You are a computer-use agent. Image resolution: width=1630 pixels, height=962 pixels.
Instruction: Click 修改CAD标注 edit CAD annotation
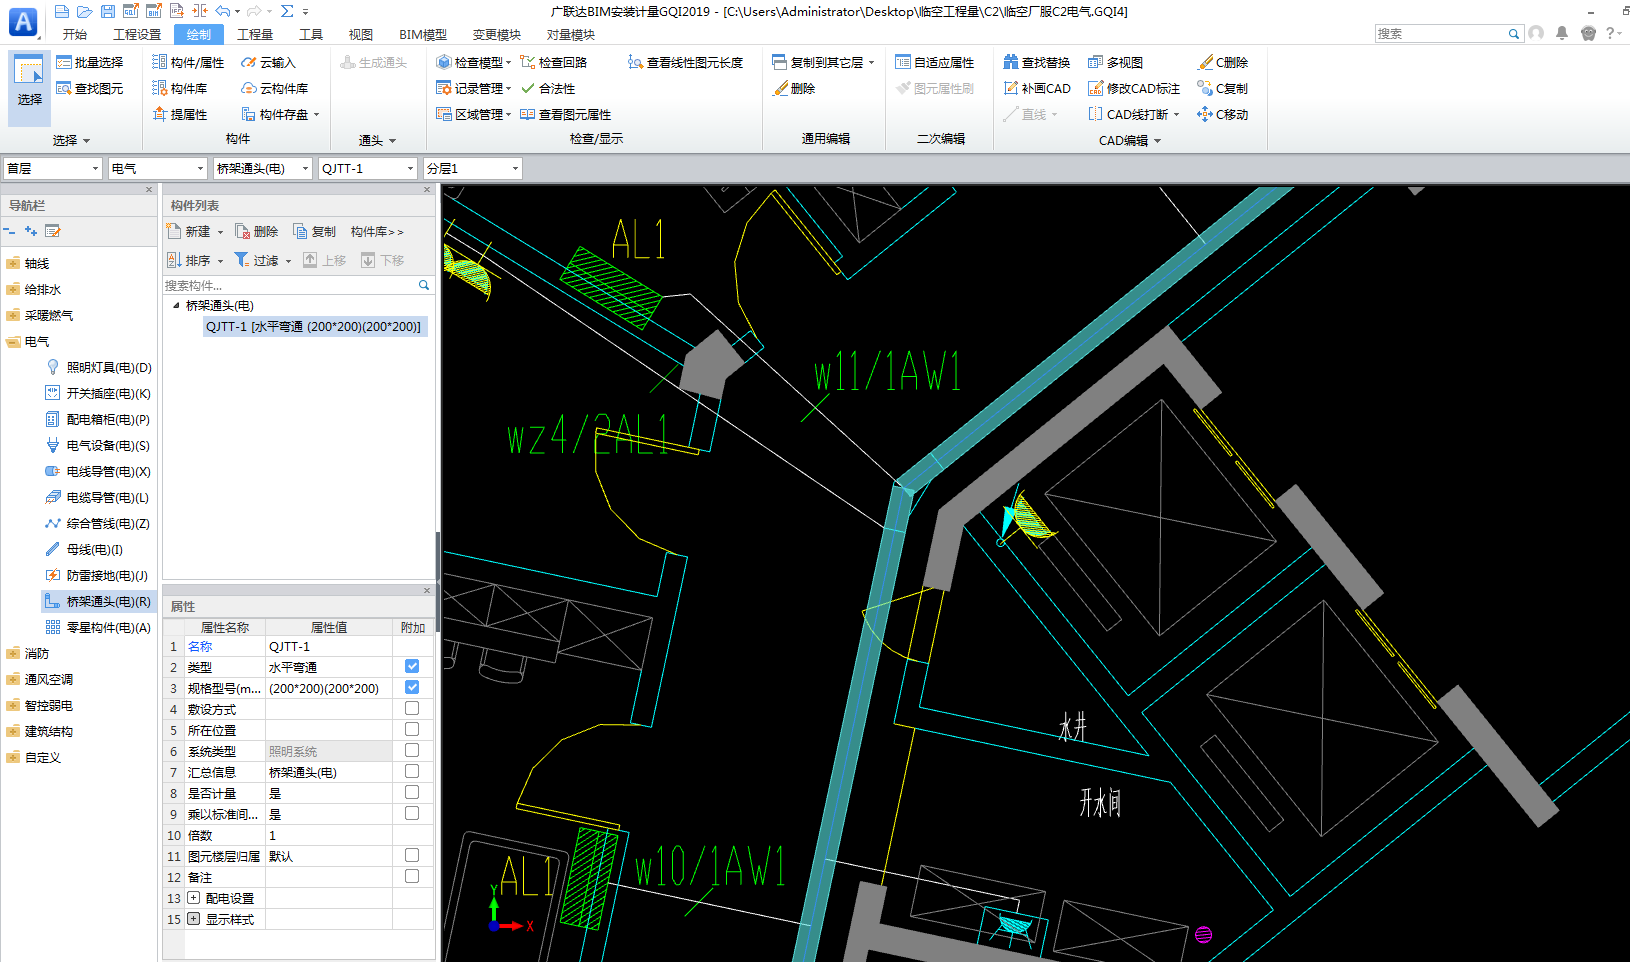pyautogui.click(x=1134, y=88)
